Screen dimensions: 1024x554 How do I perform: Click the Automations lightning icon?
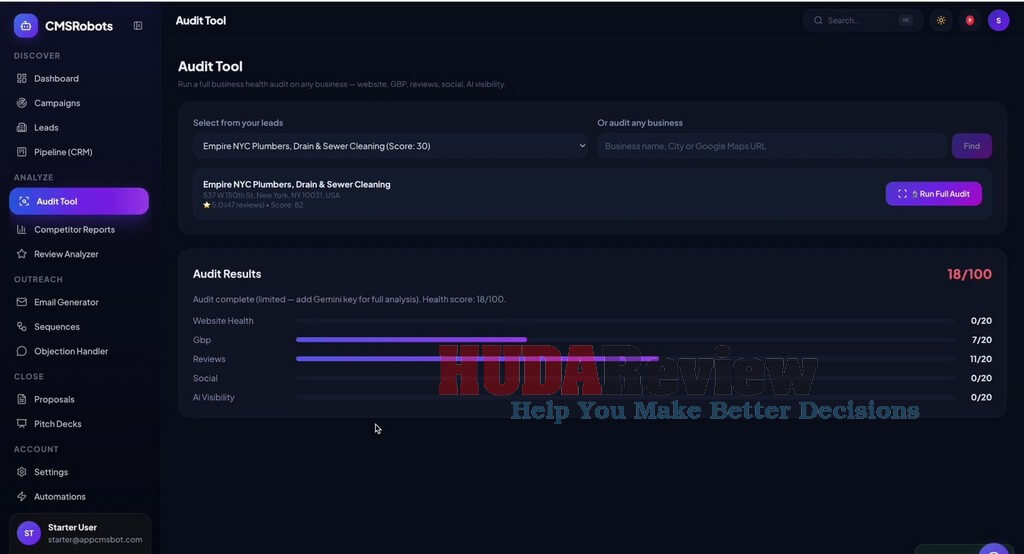(x=22, y=497)
